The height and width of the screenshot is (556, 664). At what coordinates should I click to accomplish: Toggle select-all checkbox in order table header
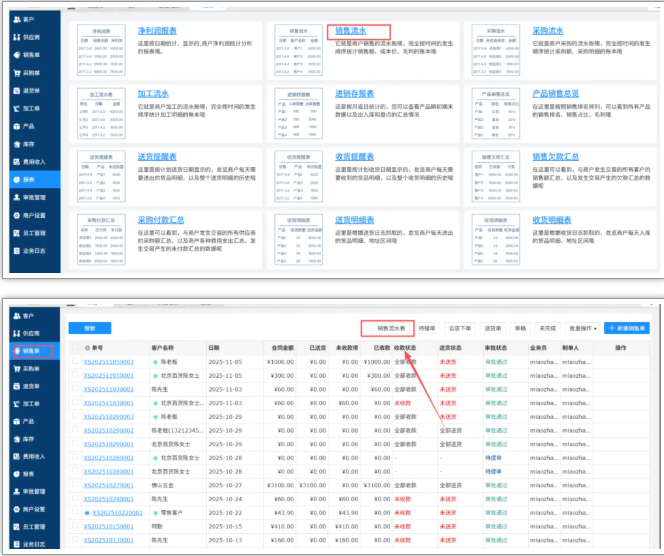76,347
